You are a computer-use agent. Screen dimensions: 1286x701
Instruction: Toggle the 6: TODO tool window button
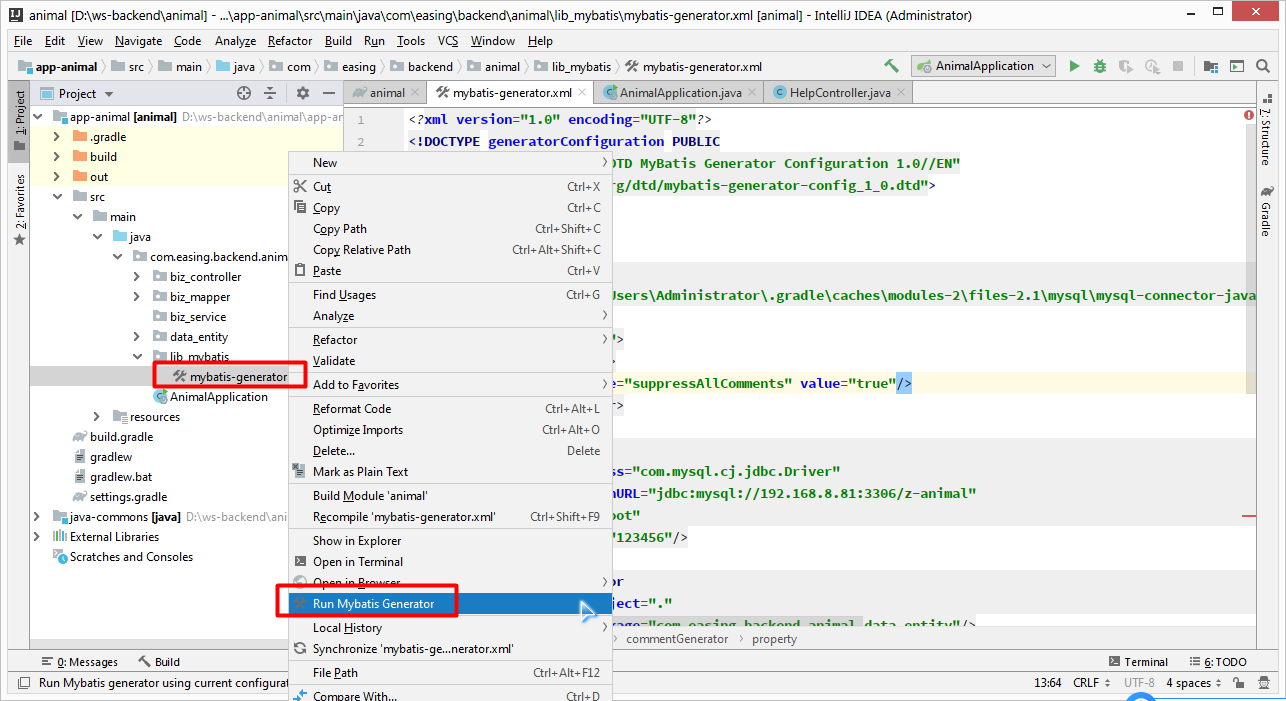click(x=1216, y=662)
